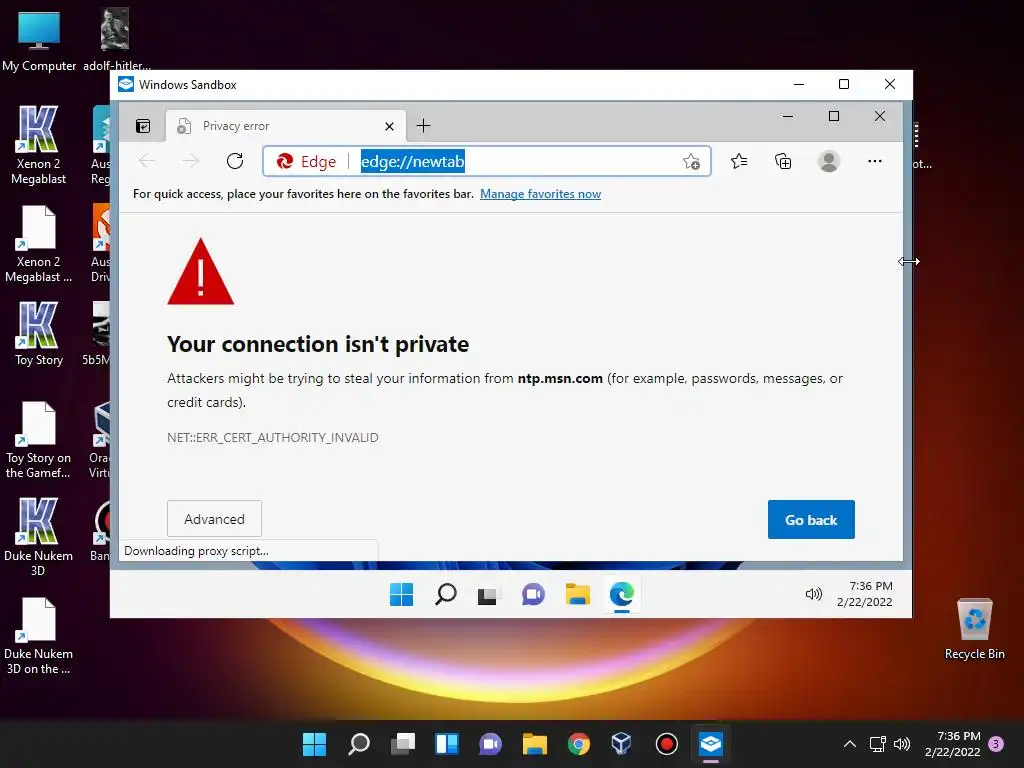Open sandbox taskbar Search
Screen dimensions: 1024x768
(445, 594)
